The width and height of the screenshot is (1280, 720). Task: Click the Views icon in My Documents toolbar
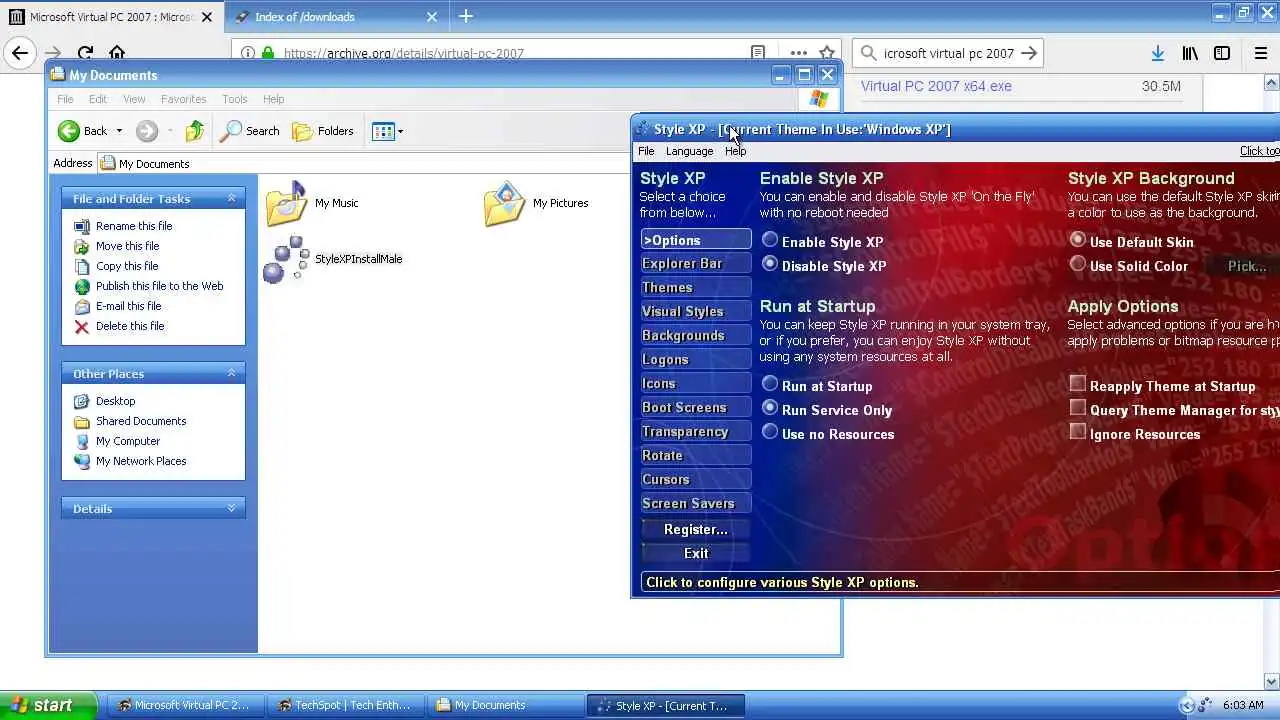coord(383,131)
